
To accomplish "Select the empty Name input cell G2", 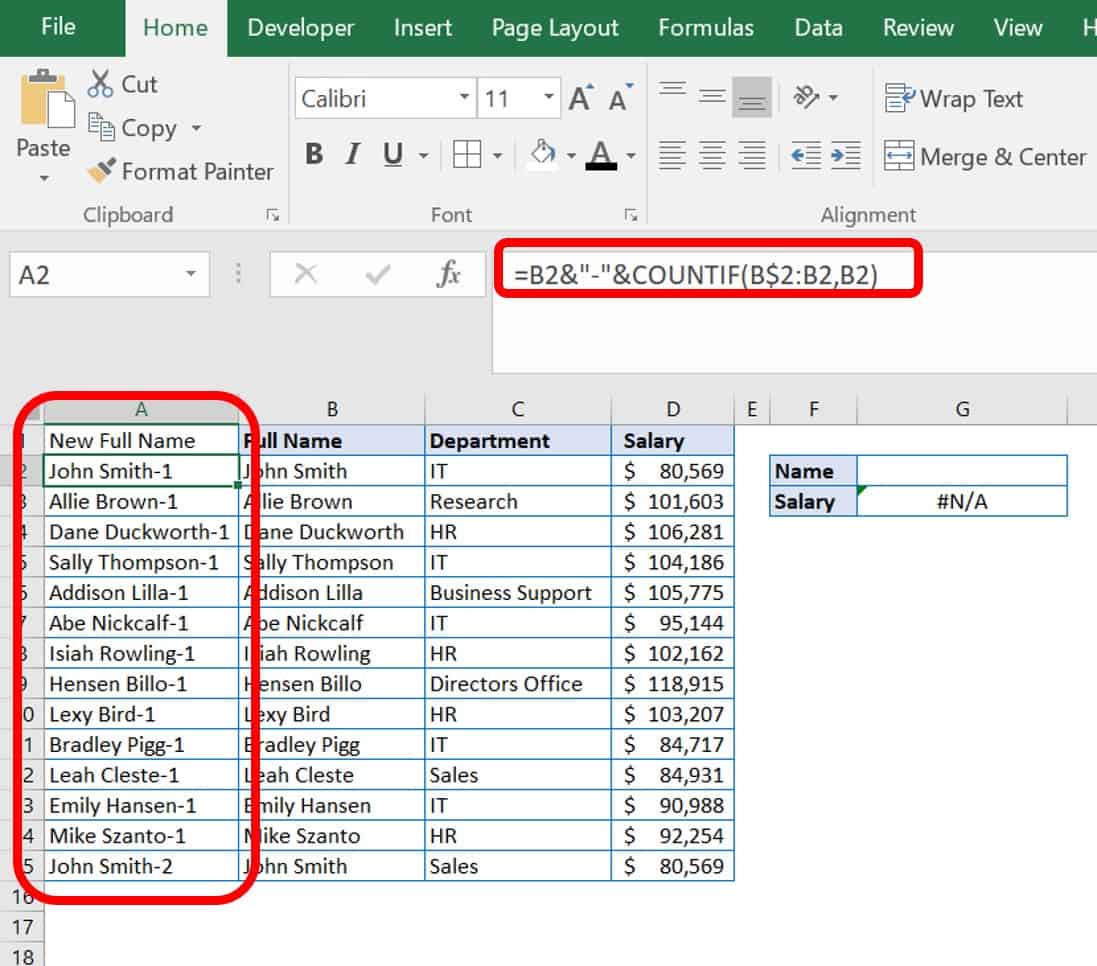I will point(961,471).
